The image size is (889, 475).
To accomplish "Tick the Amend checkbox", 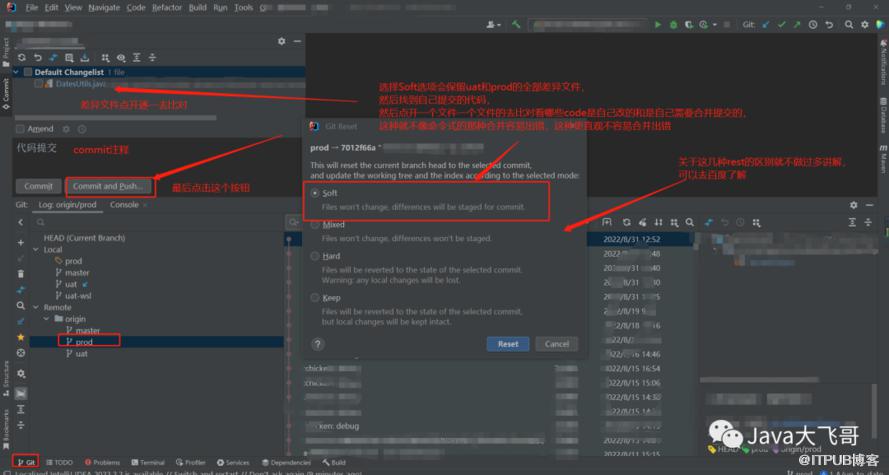I will (x=21, y=129).
